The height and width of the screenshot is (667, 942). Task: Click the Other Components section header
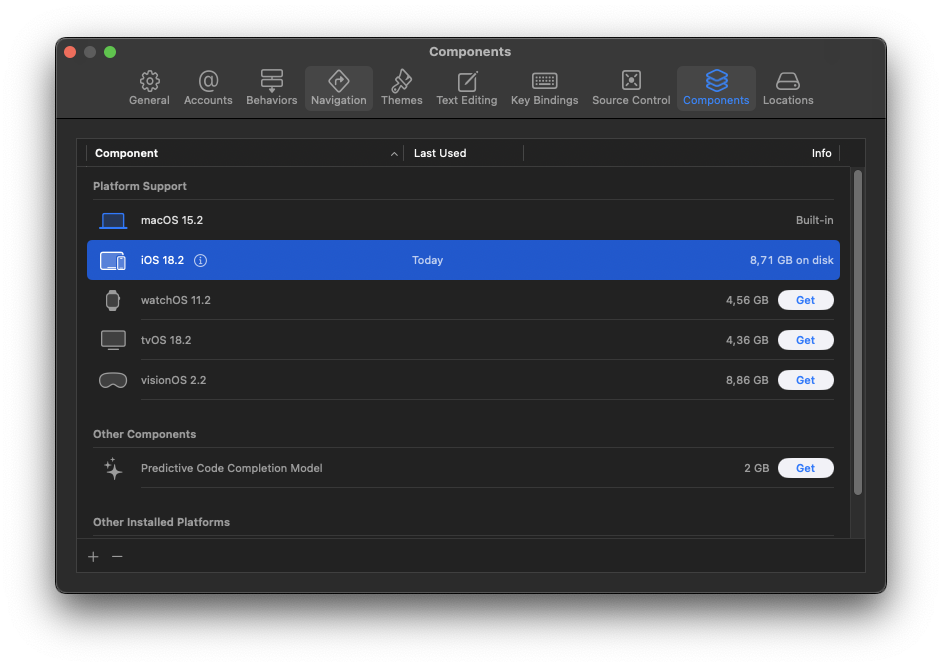point(144,434)
